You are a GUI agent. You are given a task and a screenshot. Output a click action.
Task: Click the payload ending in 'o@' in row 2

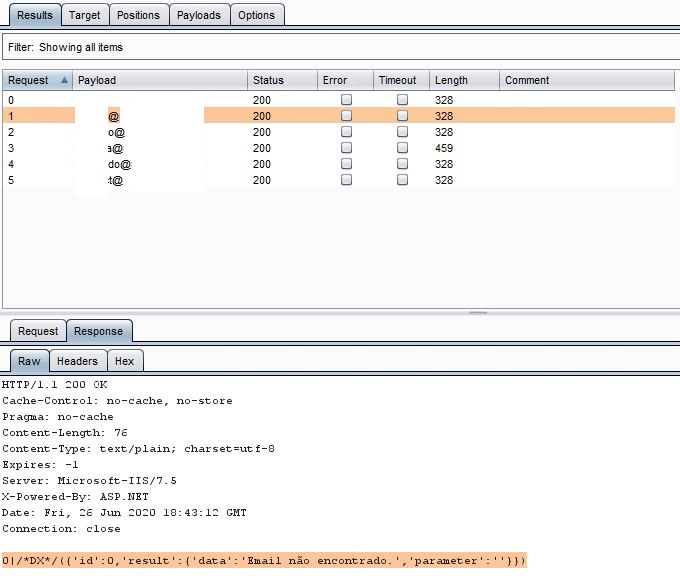pyautogui.click(x=117, y=132)
